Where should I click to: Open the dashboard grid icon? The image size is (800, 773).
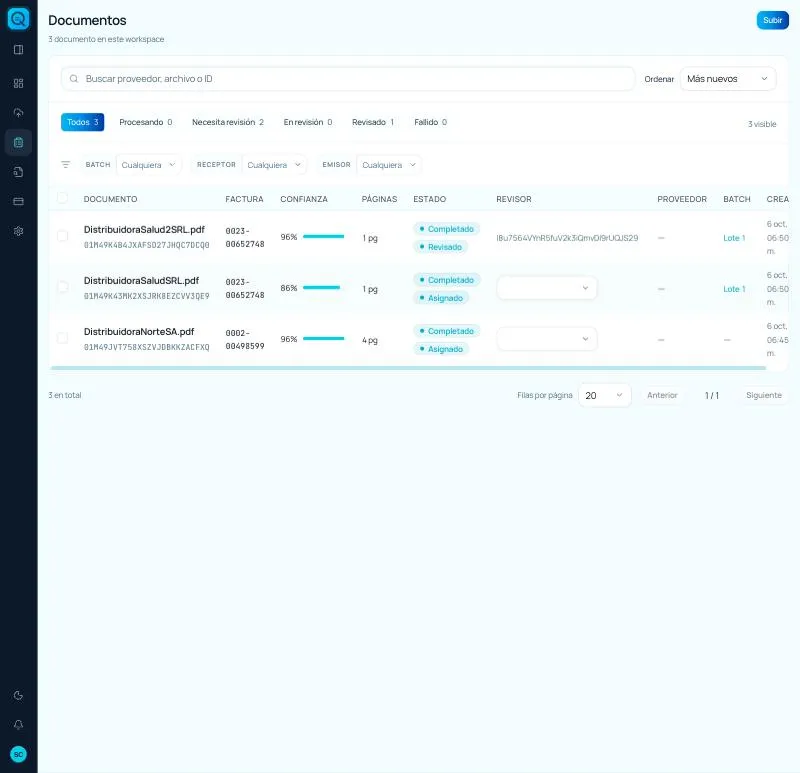(x=18, y=83)
